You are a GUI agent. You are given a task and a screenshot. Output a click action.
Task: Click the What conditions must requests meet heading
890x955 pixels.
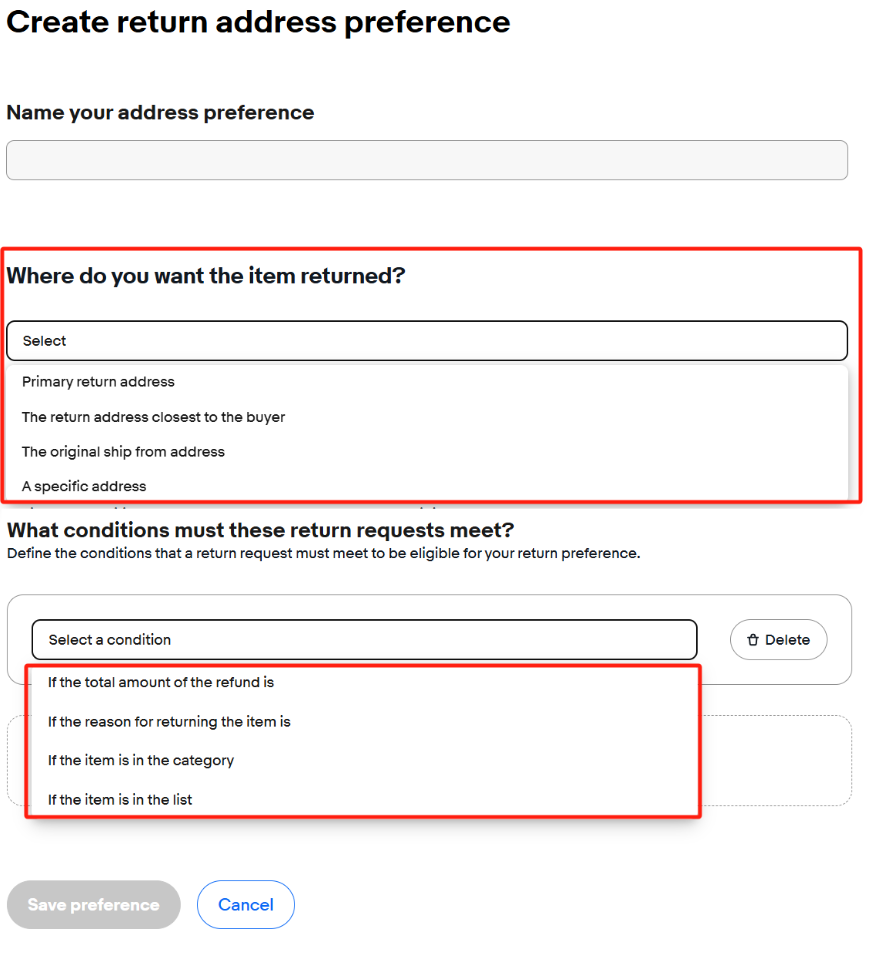260,530
